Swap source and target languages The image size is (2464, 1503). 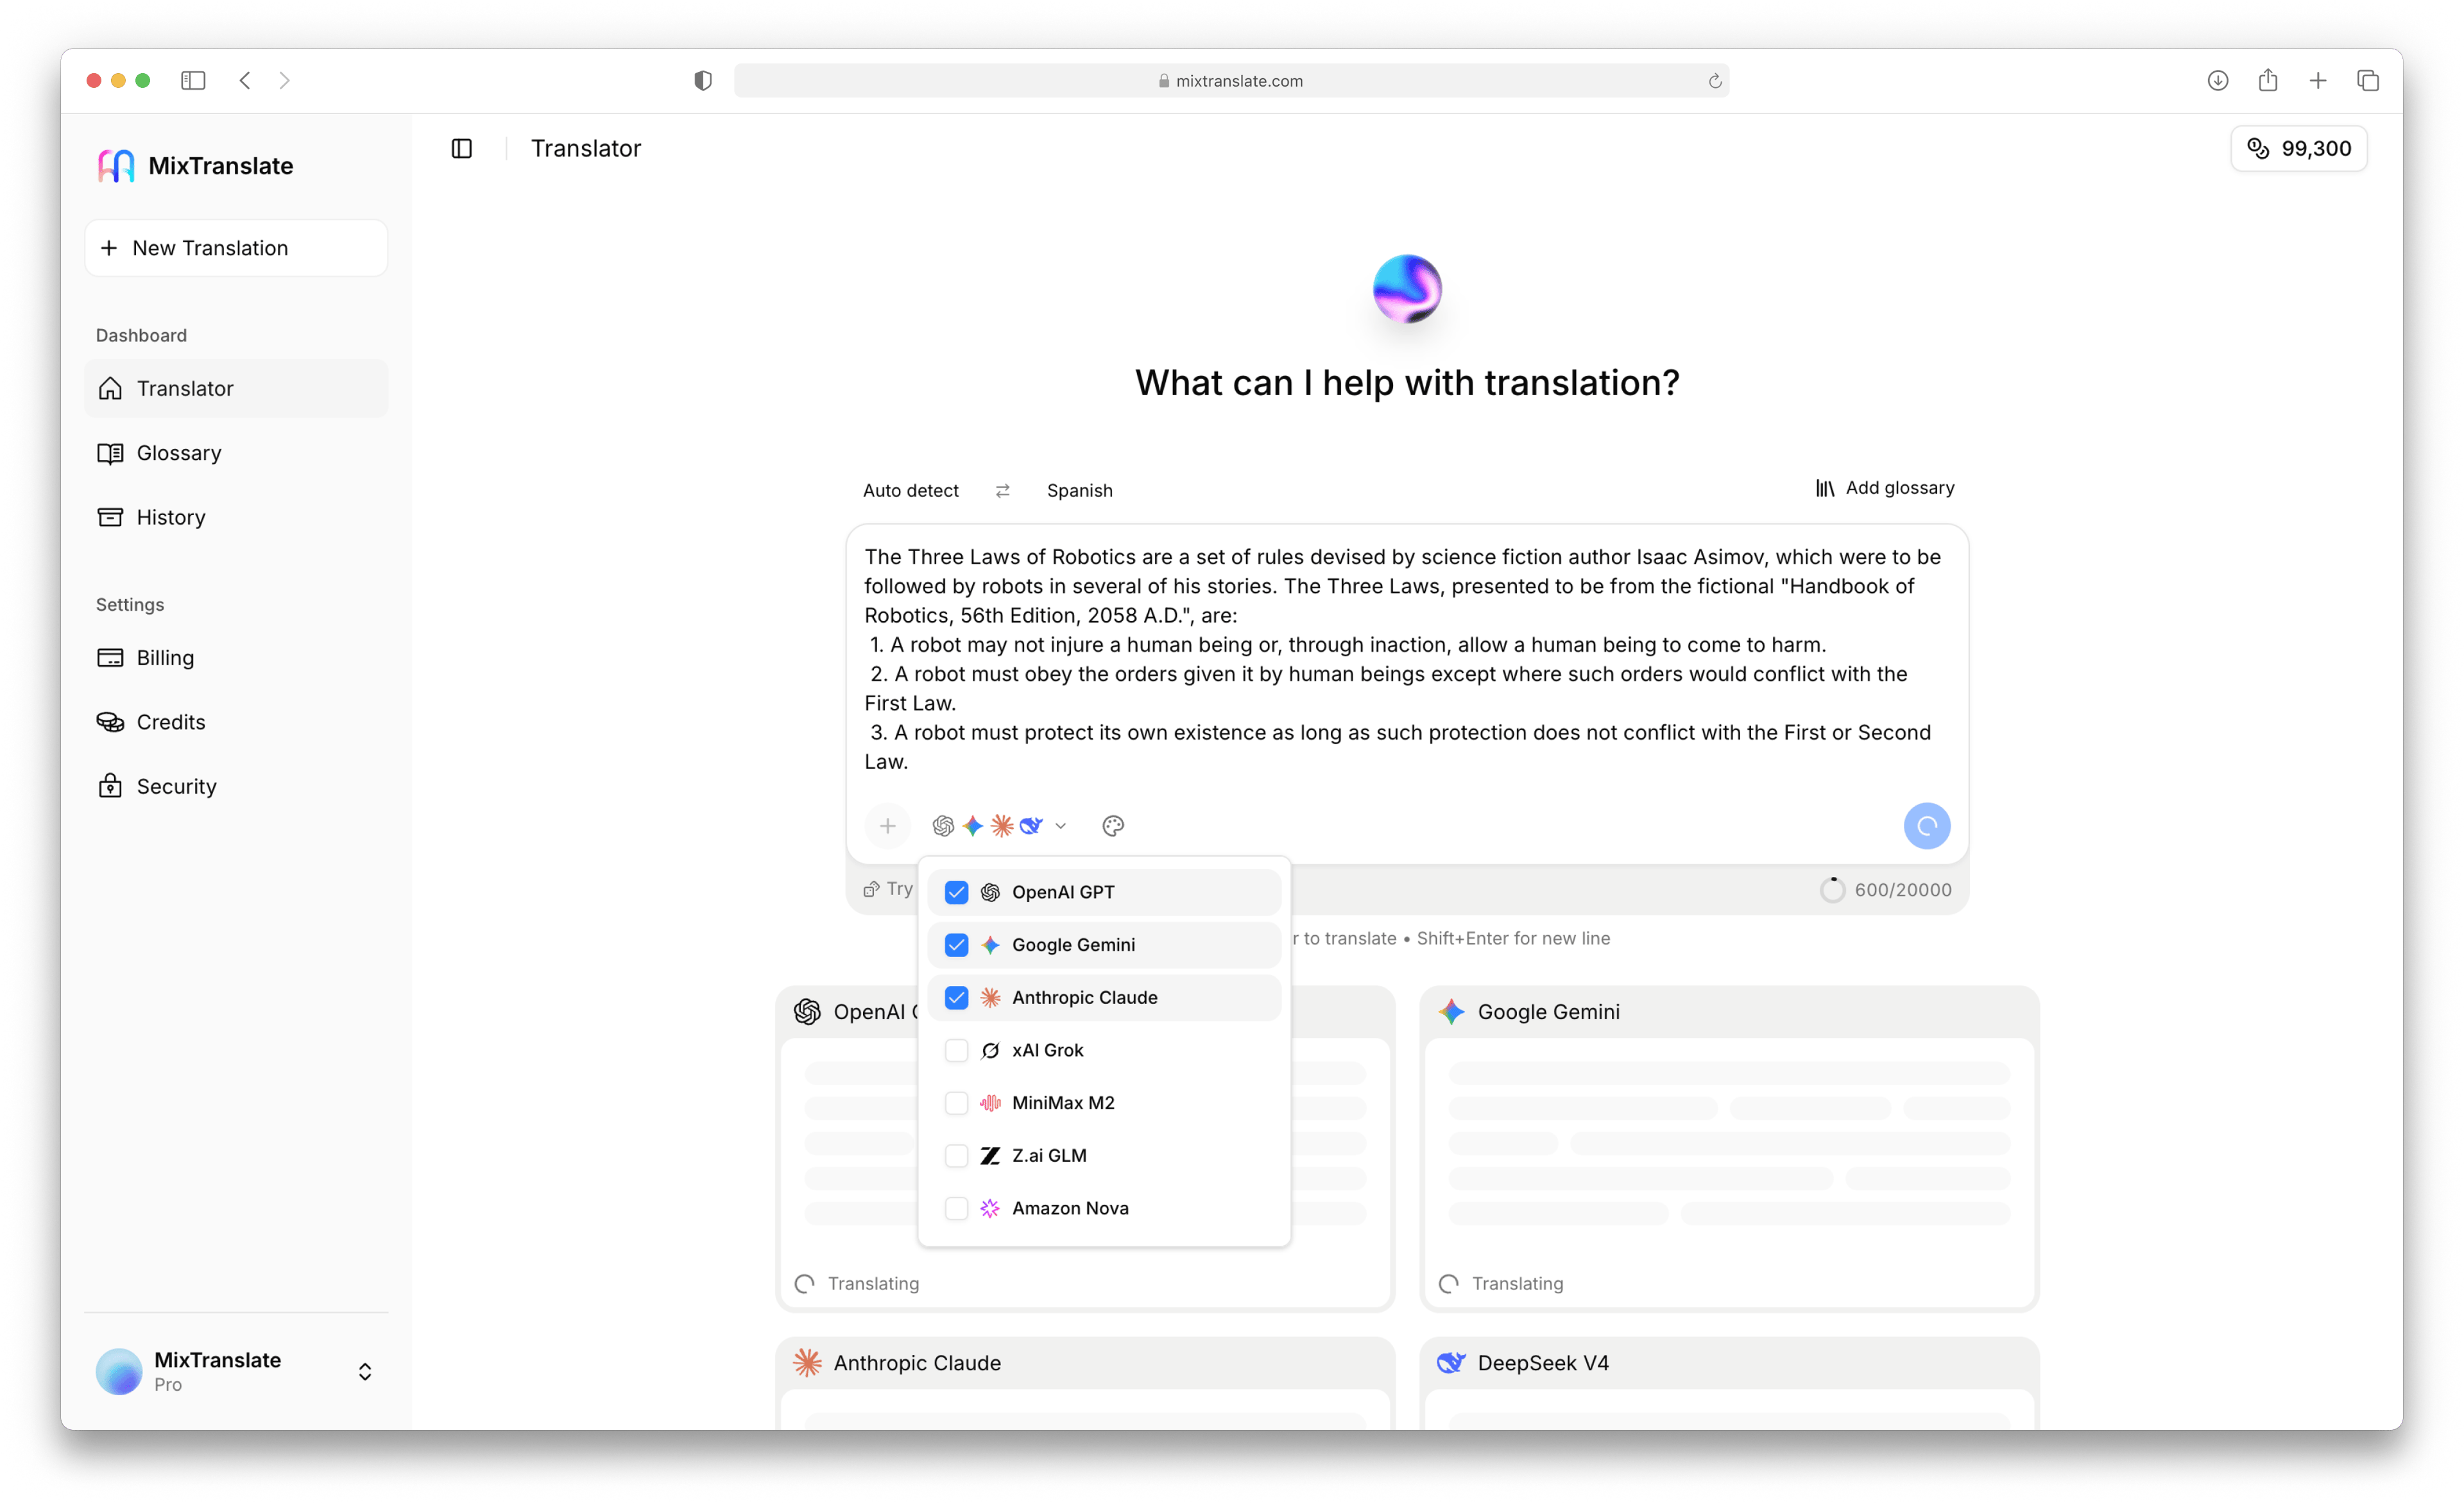(x=1002, y=490)
